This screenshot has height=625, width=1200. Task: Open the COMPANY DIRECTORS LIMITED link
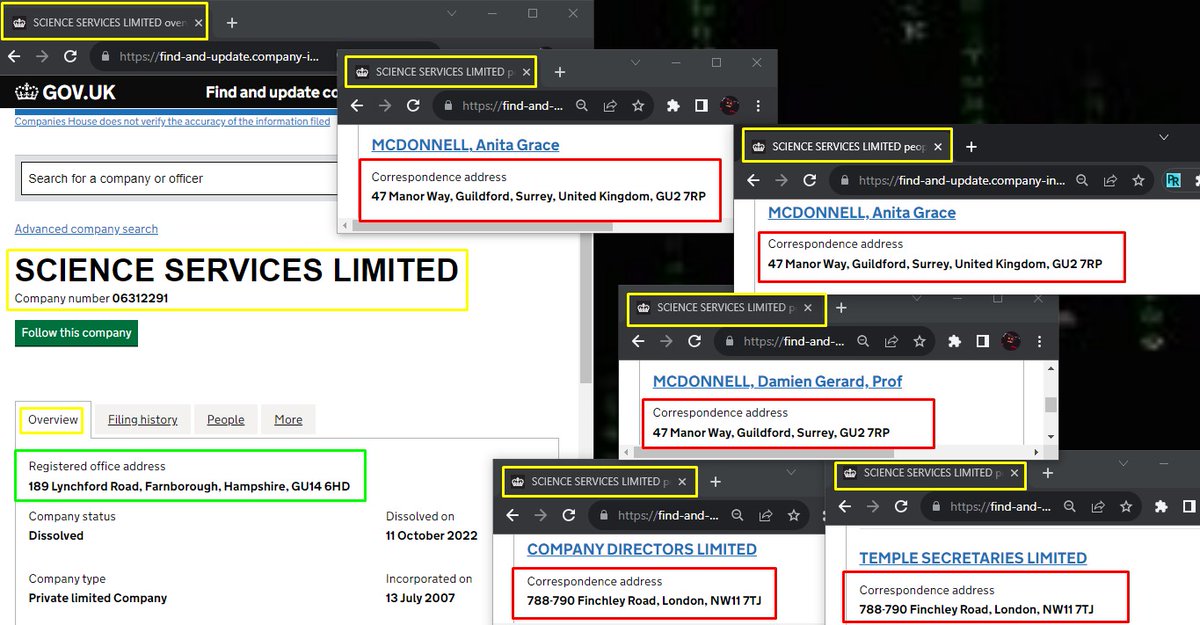641,549
